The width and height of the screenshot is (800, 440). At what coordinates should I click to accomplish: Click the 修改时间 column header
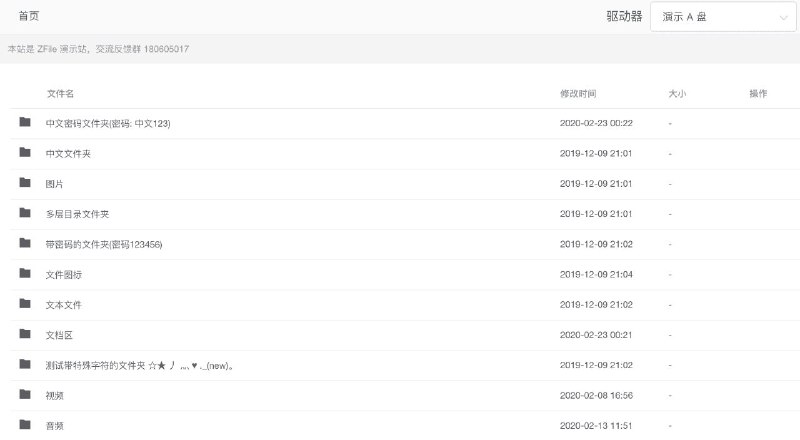click(578, 93)
